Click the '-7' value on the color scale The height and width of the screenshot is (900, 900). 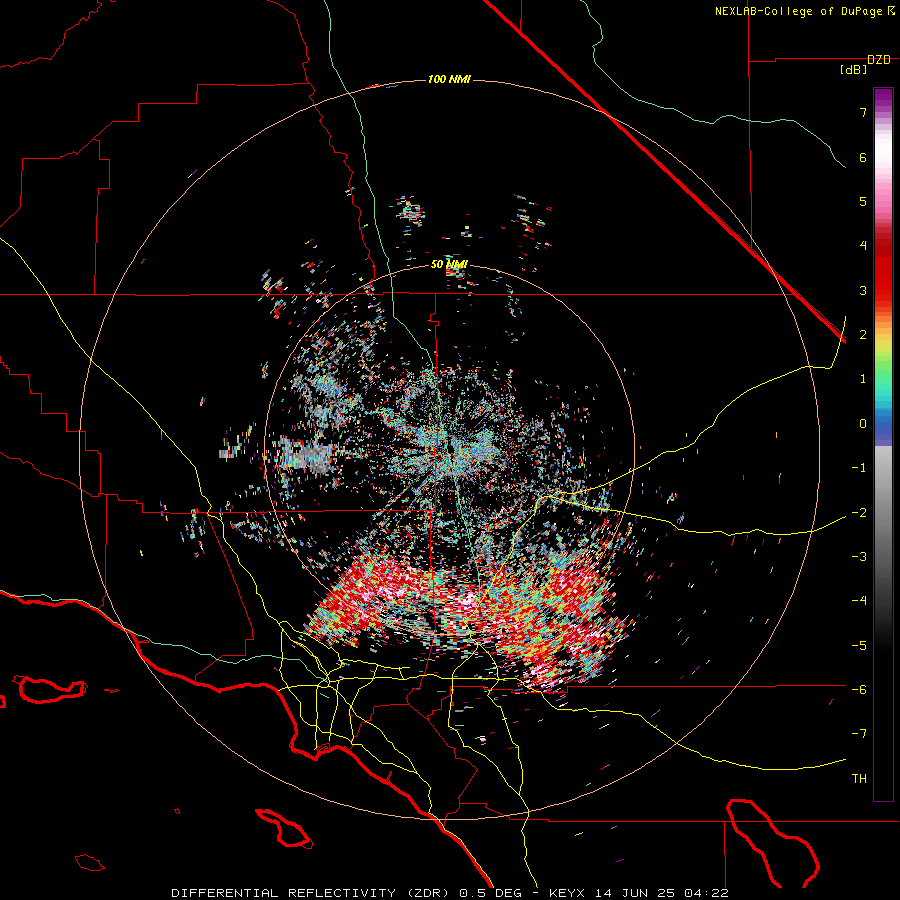tap(859, 734)
